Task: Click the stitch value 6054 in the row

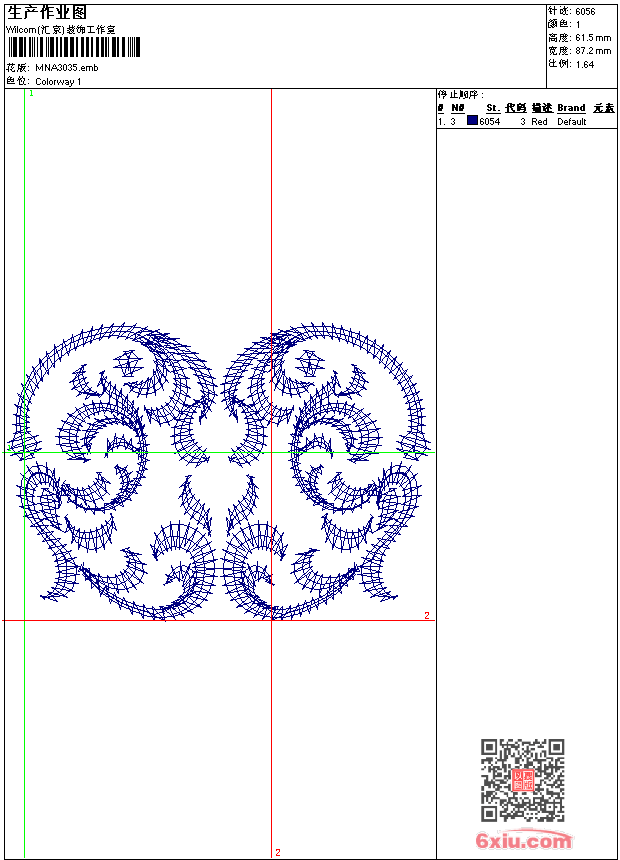Action: coord(489,122)
